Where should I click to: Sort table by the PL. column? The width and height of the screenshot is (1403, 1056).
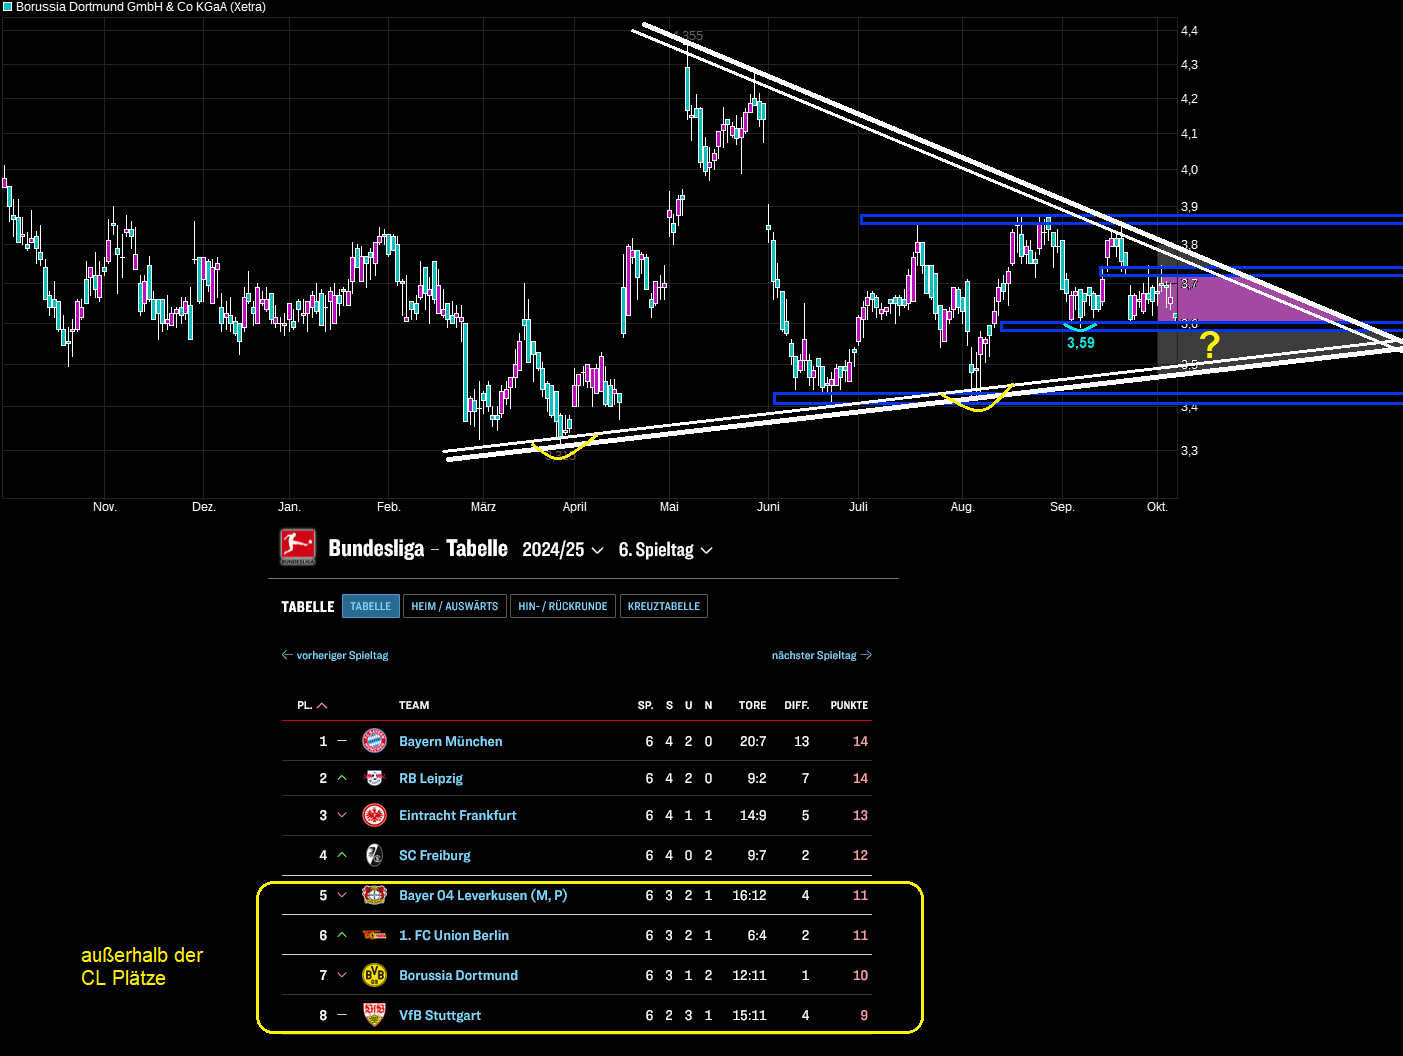tap(312, 705)
